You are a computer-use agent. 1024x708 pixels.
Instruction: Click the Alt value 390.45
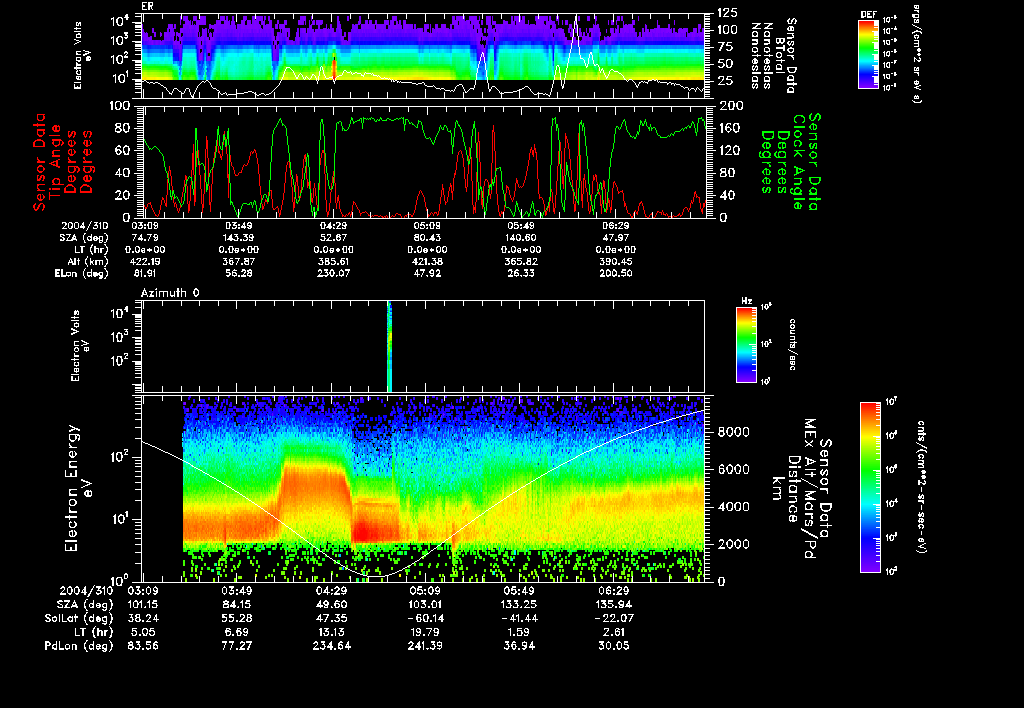(x=615, y=261)
